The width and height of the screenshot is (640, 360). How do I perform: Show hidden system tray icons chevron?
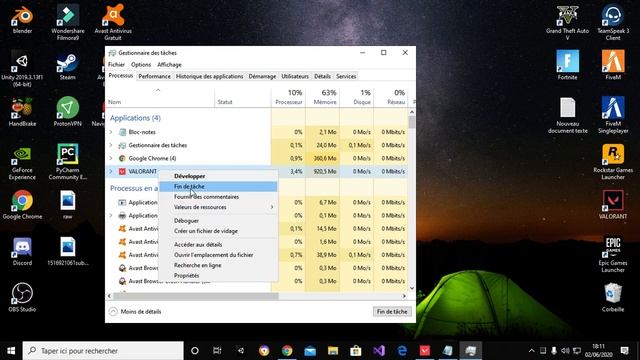pos(531,351)
